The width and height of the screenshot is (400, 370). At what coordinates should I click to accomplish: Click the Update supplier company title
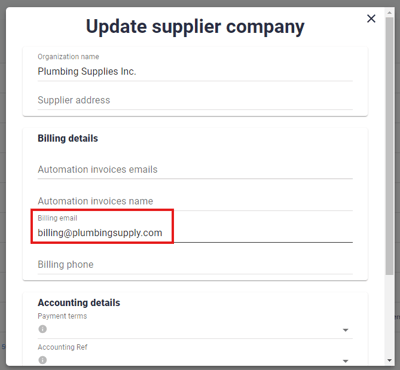195,27
